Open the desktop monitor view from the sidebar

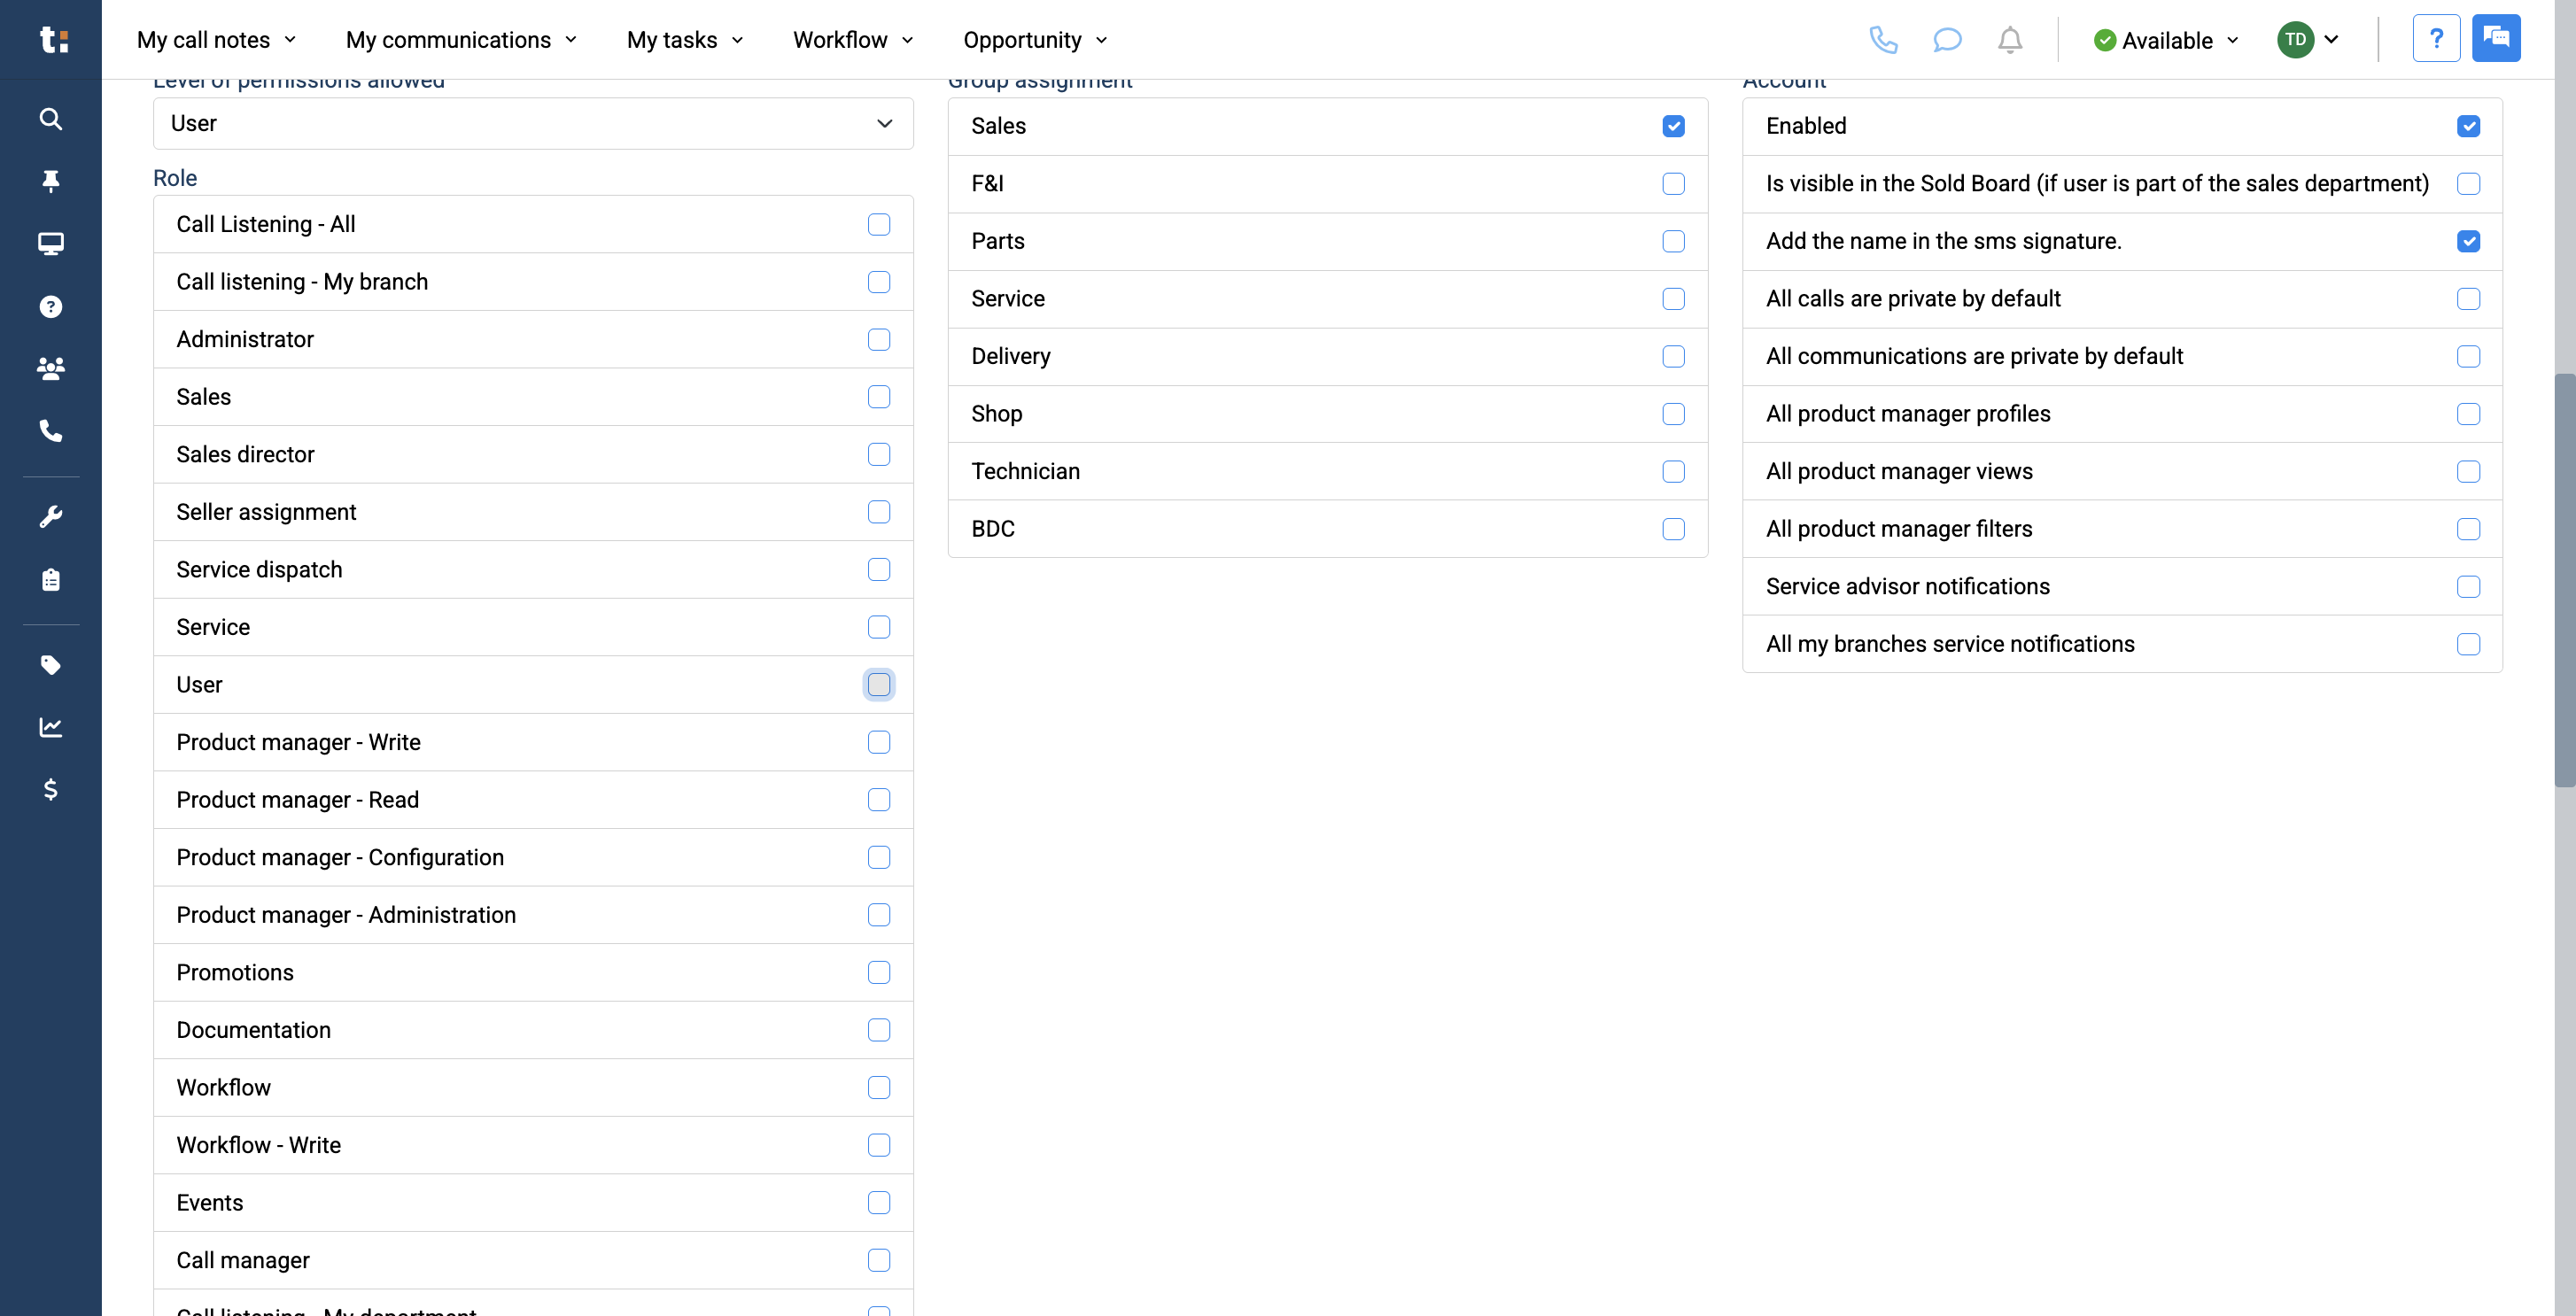point(50,243)
